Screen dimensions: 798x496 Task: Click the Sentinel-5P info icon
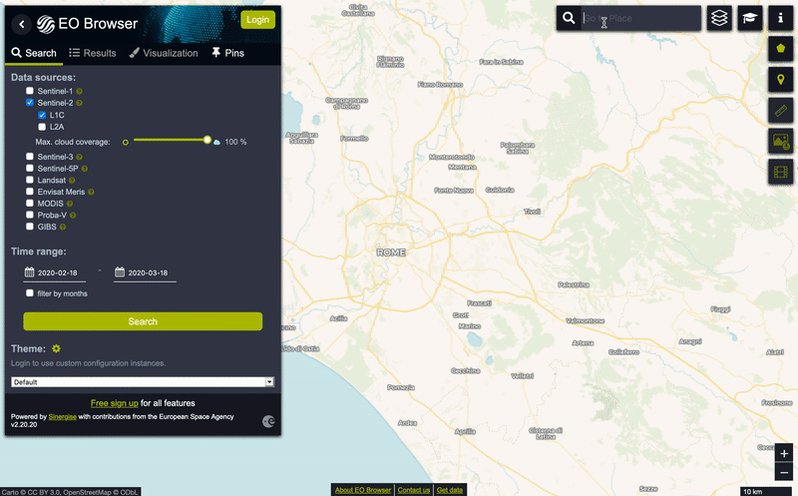(84, 169)
